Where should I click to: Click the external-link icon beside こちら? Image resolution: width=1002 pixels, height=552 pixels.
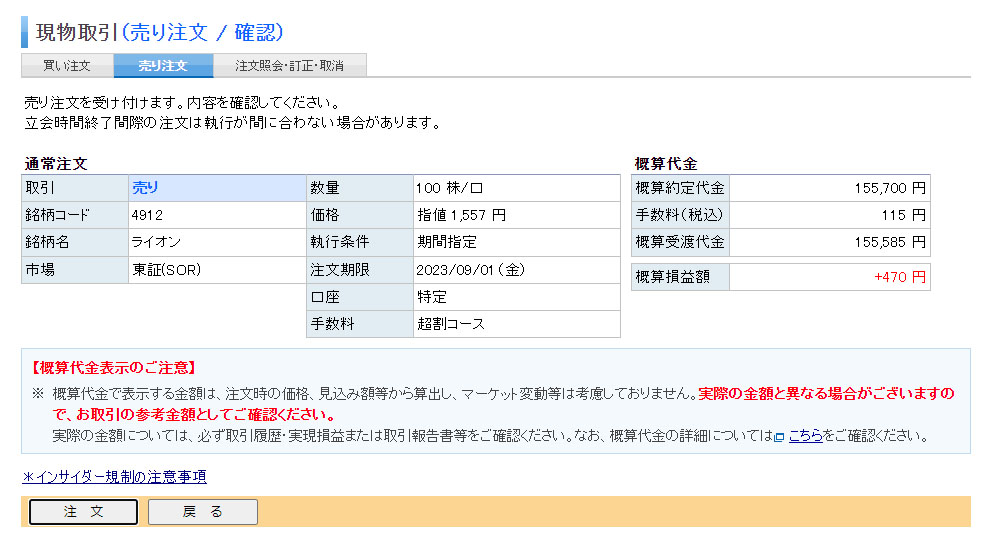click(779, 437)
